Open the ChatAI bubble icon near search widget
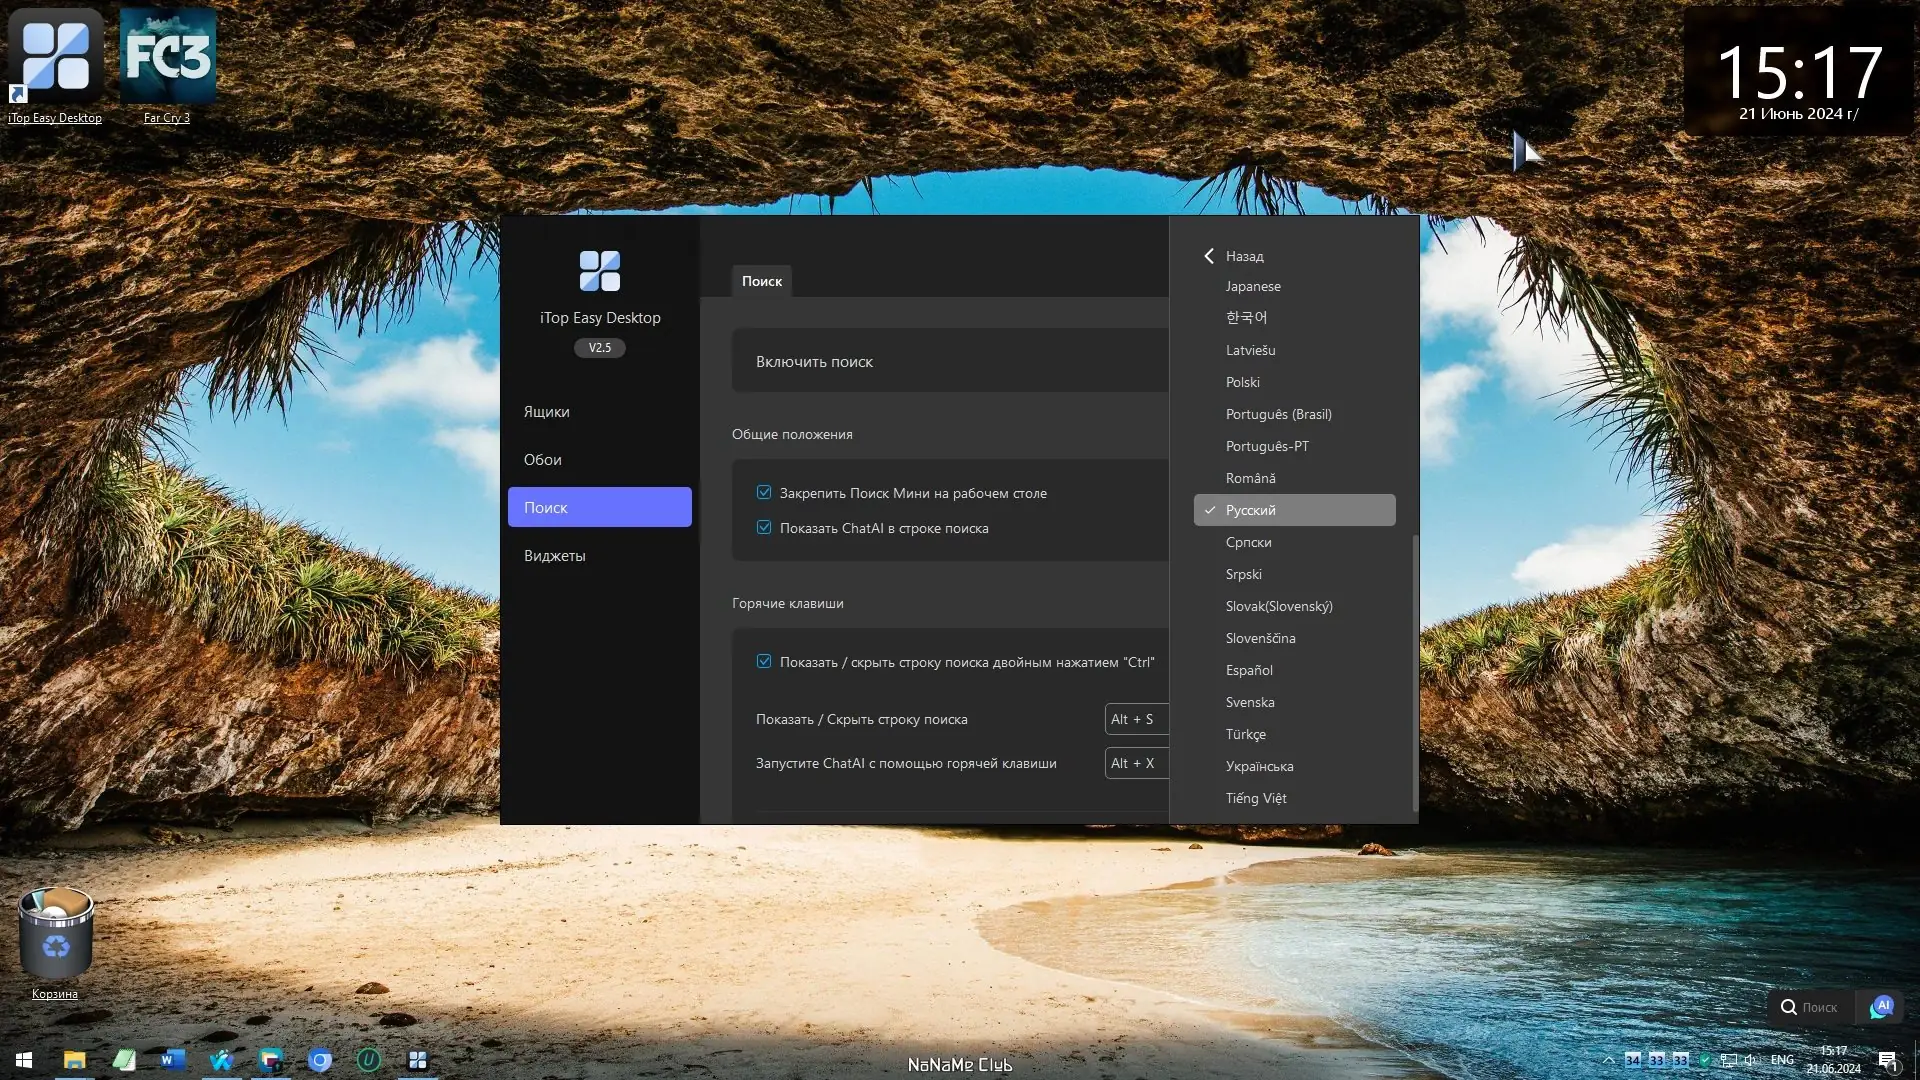Image resolution: width=1920 pixels, height=1080 pixels. pyautogui.click(x=1882, y=1006)
